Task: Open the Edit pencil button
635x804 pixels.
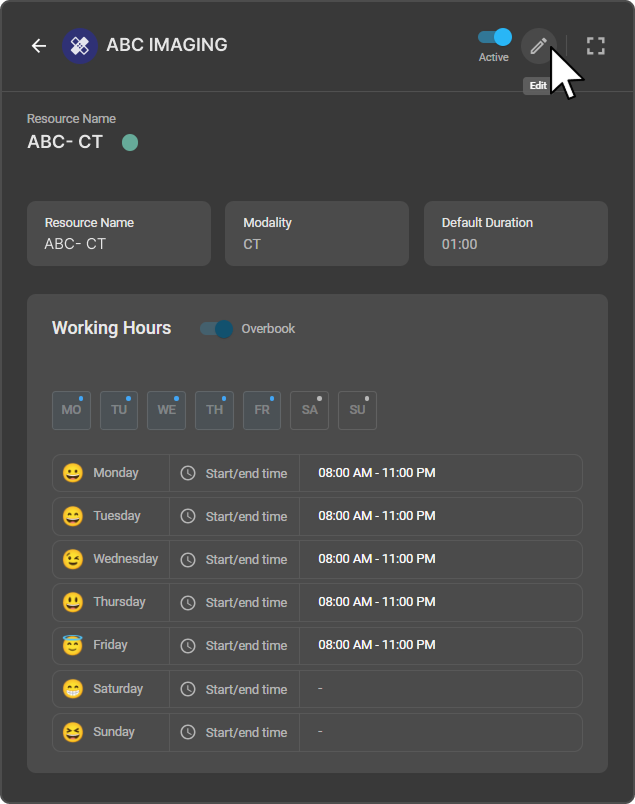Action: tap(539, 46)
